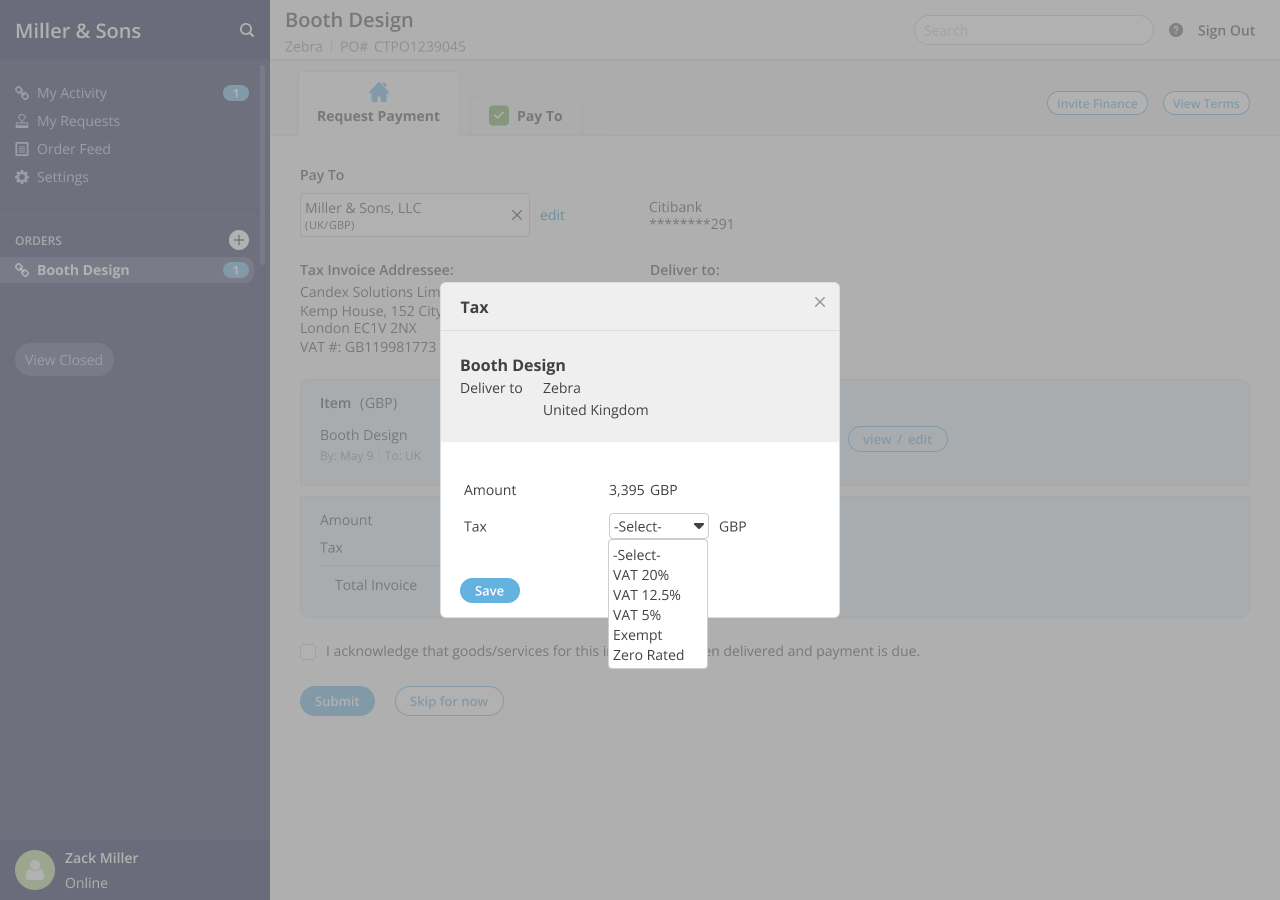
Task: Select Zero Rated tax option
Action: pos(648,655)
